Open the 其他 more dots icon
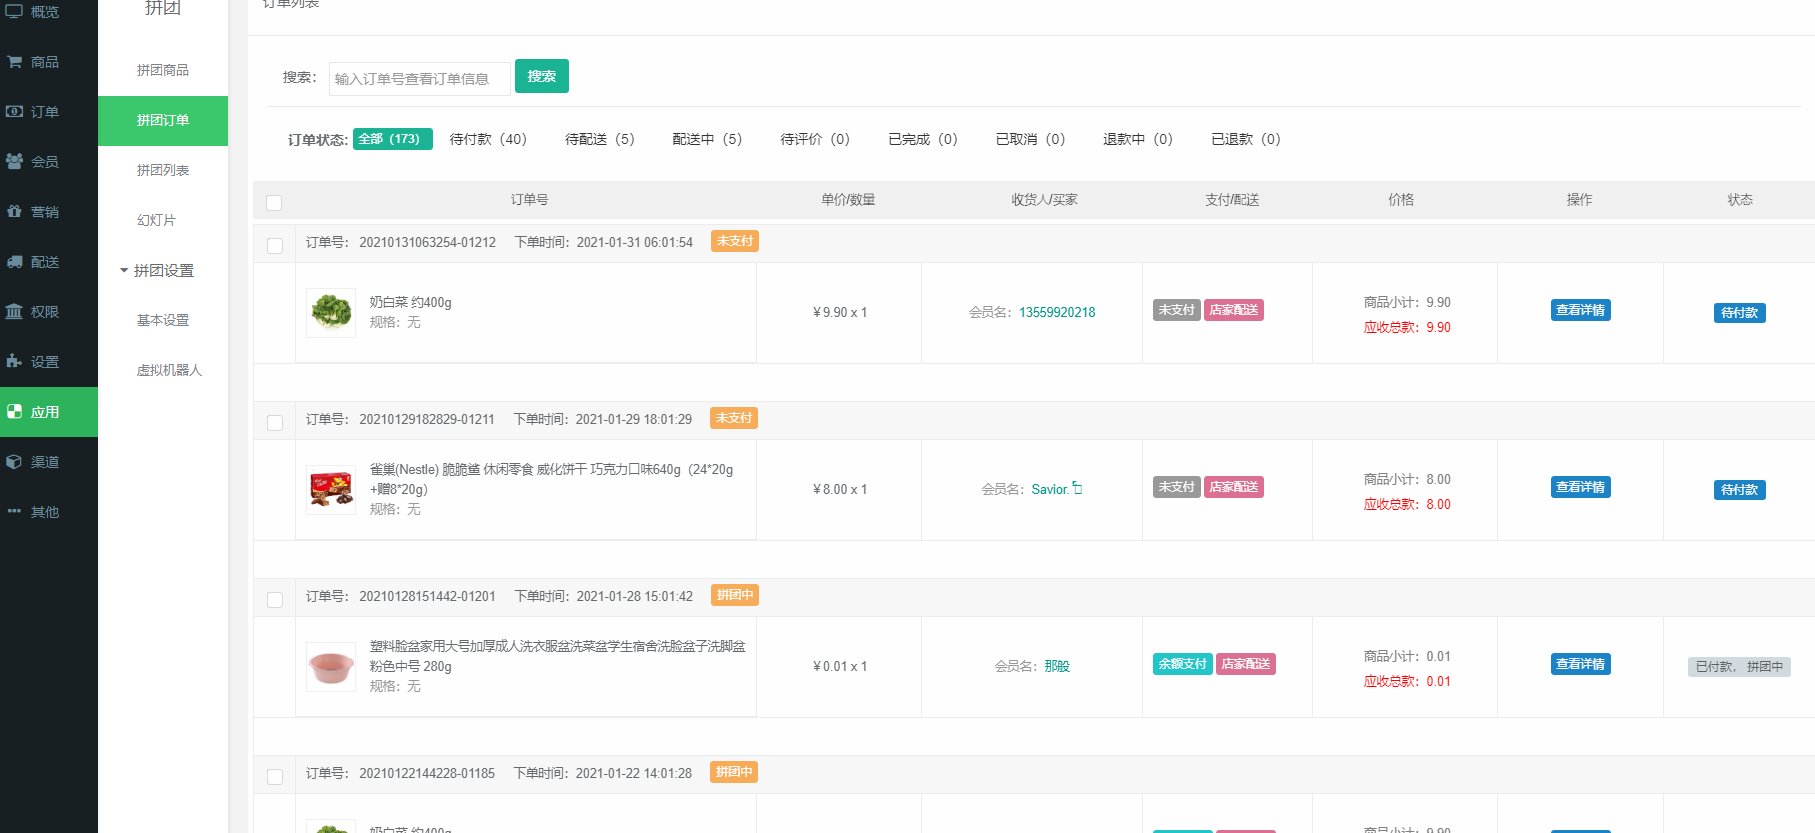1815x833 pixels. 14,511
